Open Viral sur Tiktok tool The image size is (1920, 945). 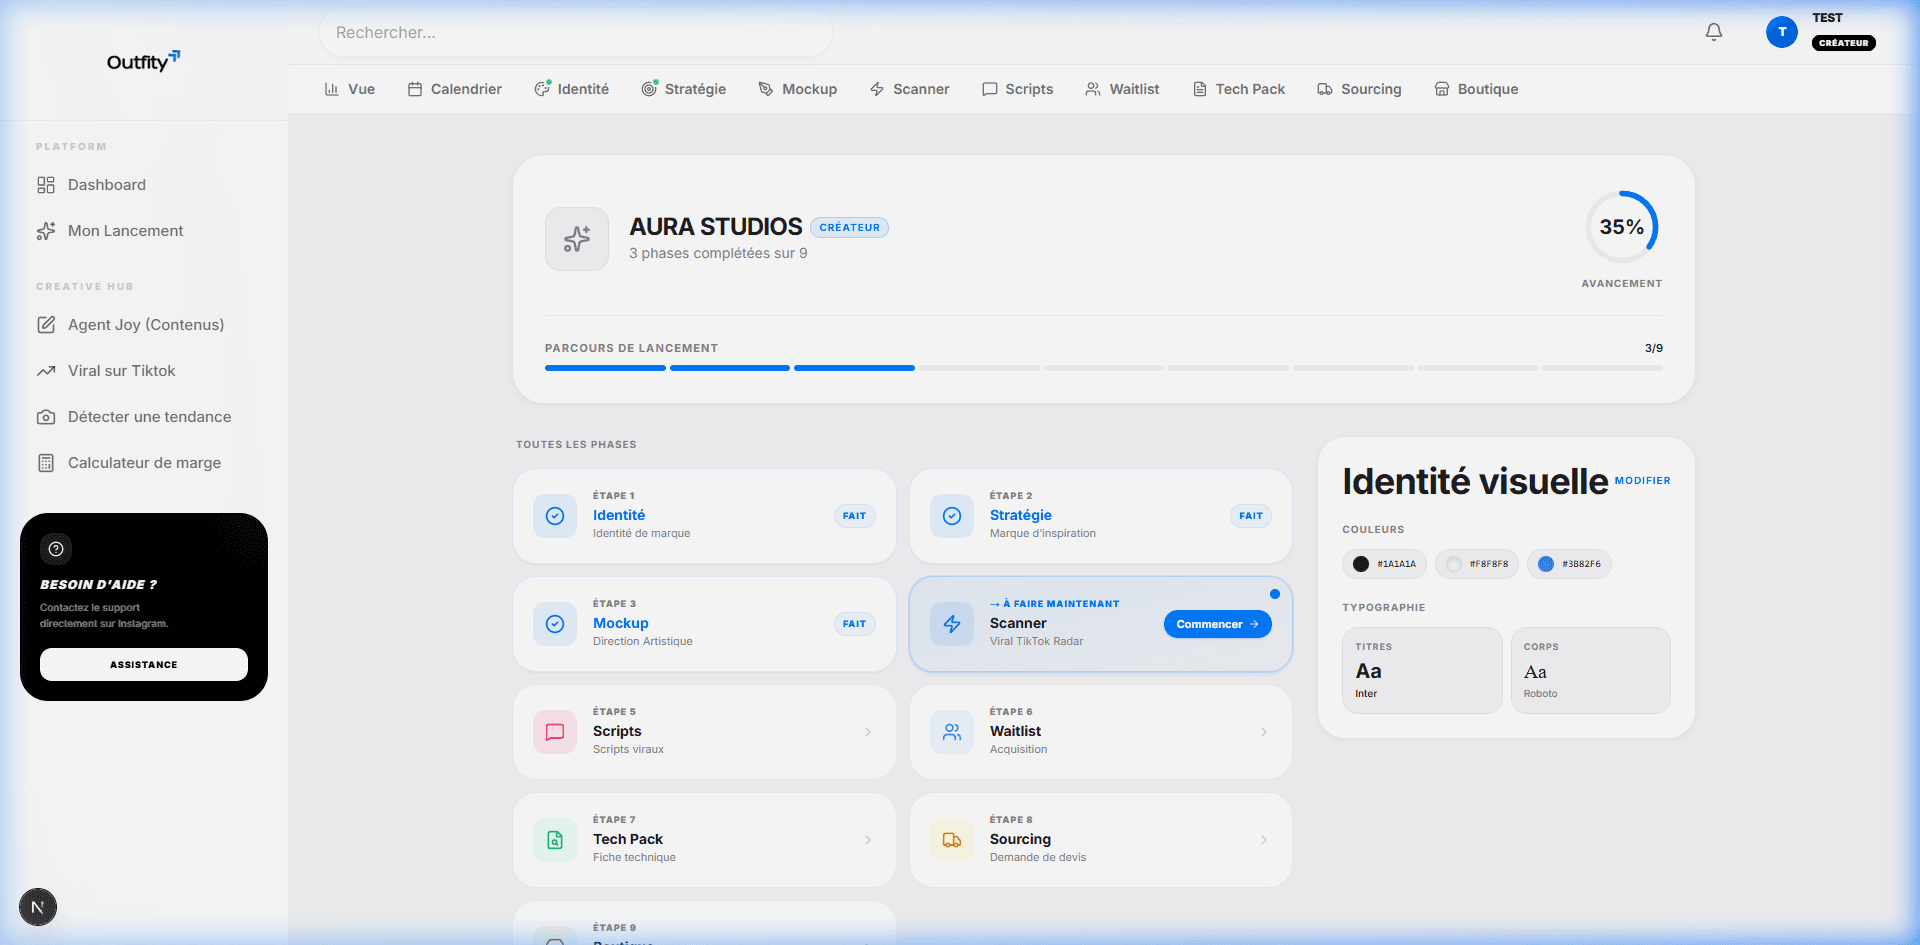click(x=120, y=370)
